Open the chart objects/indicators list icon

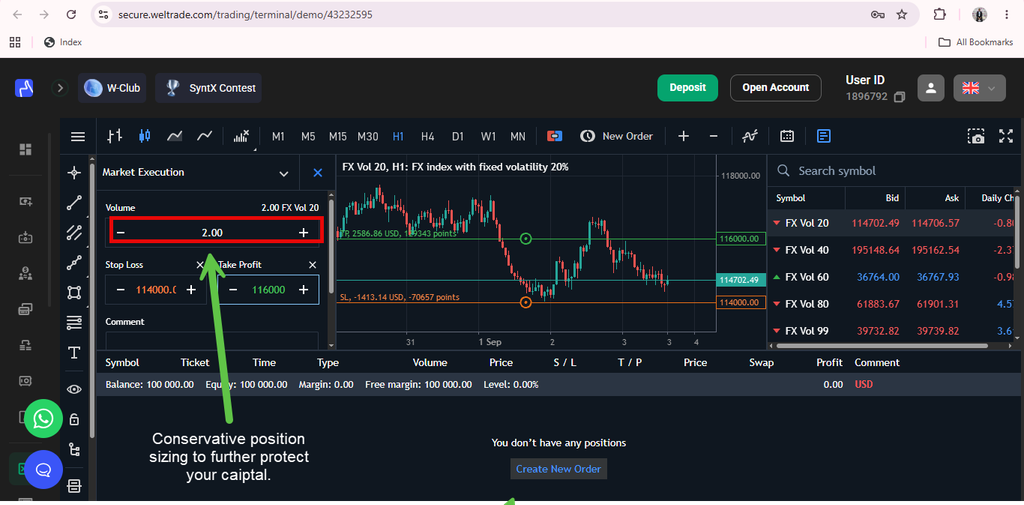pos(750,136)
